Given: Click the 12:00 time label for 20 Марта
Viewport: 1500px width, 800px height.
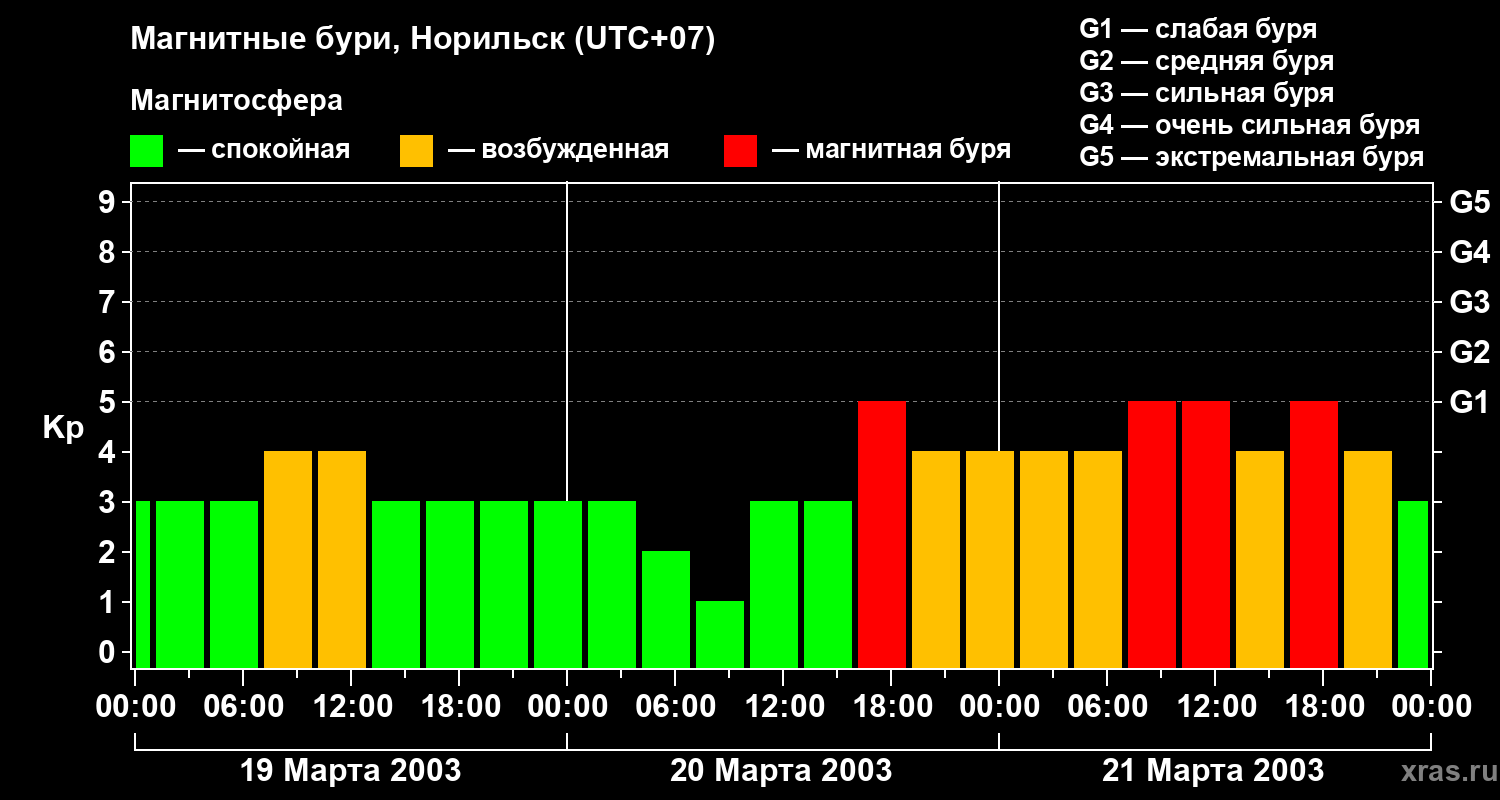Looking at the screenshot, I should (783, 706).
